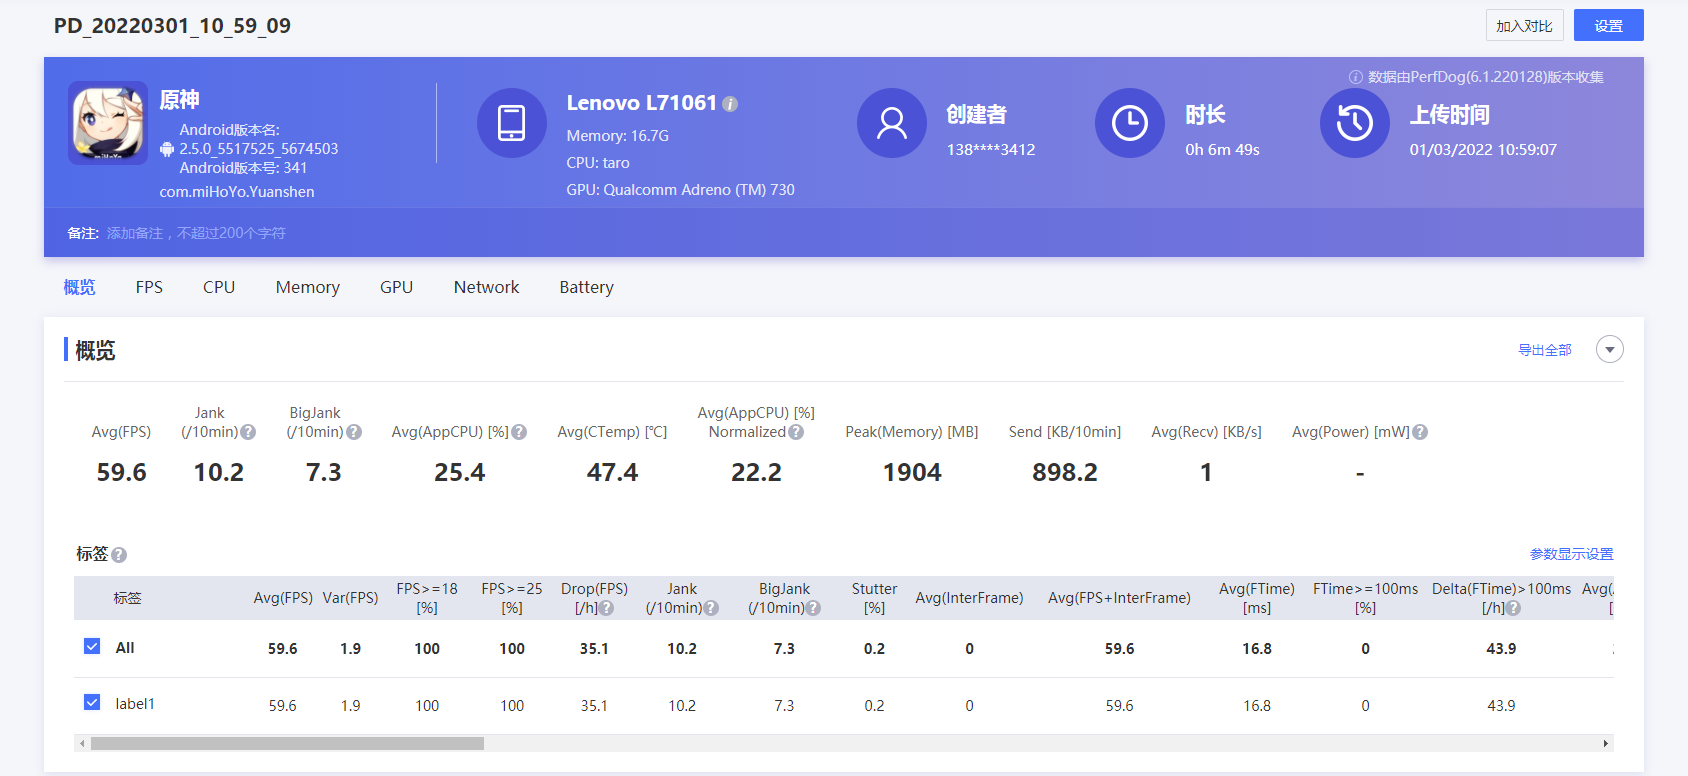Click the scrollbar left arrow under the table
This screenshot has width=1688, height=776.
82,744
